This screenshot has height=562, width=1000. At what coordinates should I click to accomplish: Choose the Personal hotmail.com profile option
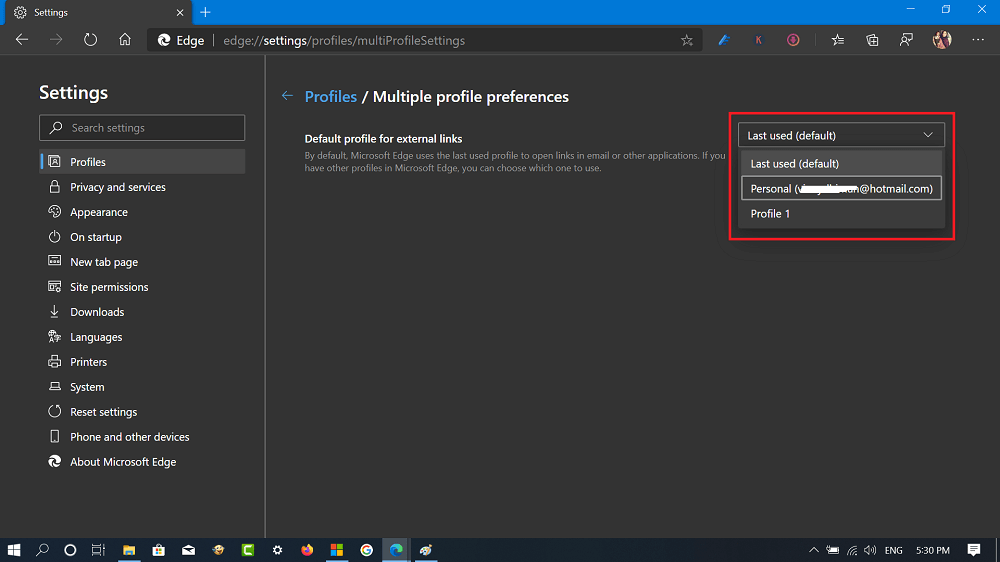[841, 188]
